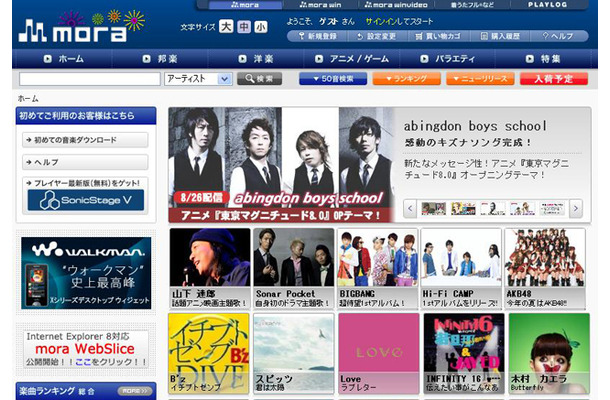610x400 pixels.
Task: Click next arrow in feature carousel
Action: tap(576, 209)
